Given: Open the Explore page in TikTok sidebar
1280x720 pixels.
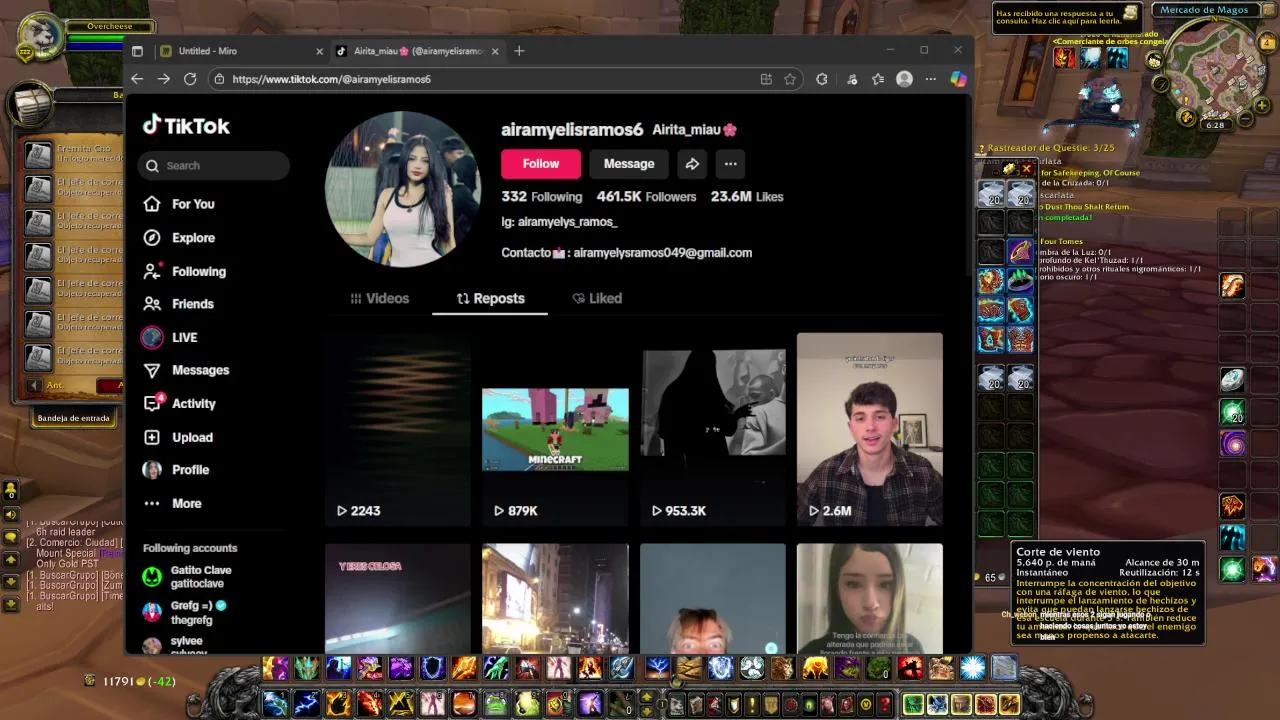Looking at the screenshot, I should [x=180, y=238].
